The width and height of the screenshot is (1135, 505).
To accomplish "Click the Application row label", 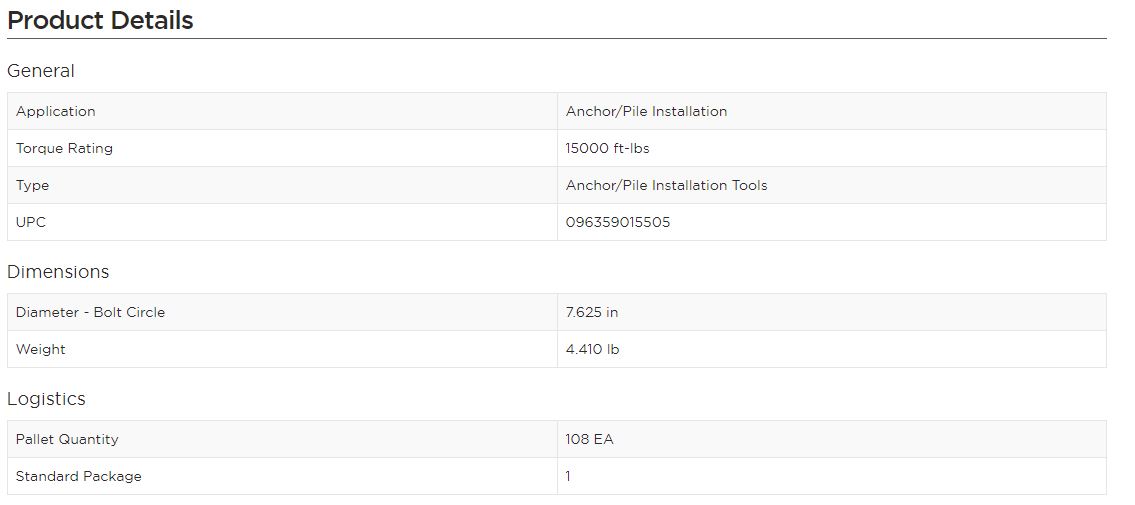I will 56,111.
